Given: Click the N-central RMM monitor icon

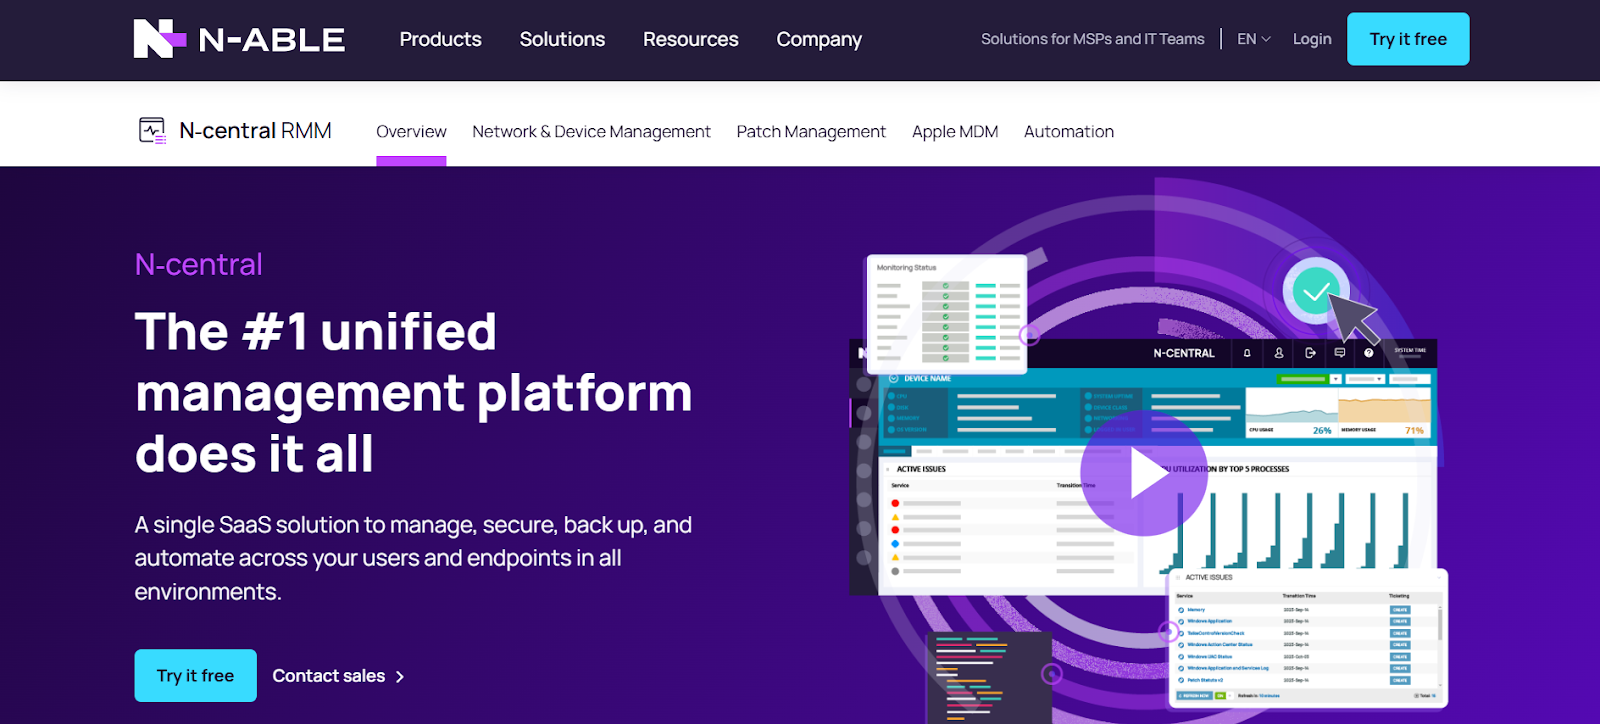Looking at the screenshot, I should [152, 131].
